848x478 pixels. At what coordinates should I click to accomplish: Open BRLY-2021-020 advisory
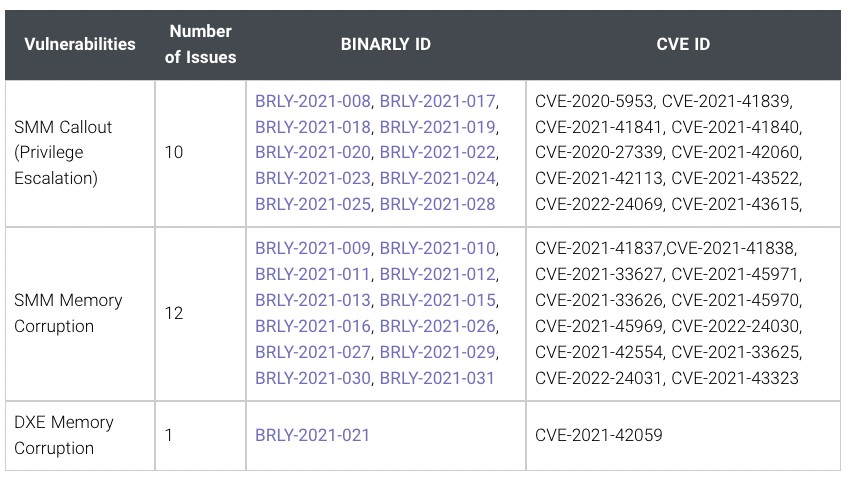pos(312,152)
